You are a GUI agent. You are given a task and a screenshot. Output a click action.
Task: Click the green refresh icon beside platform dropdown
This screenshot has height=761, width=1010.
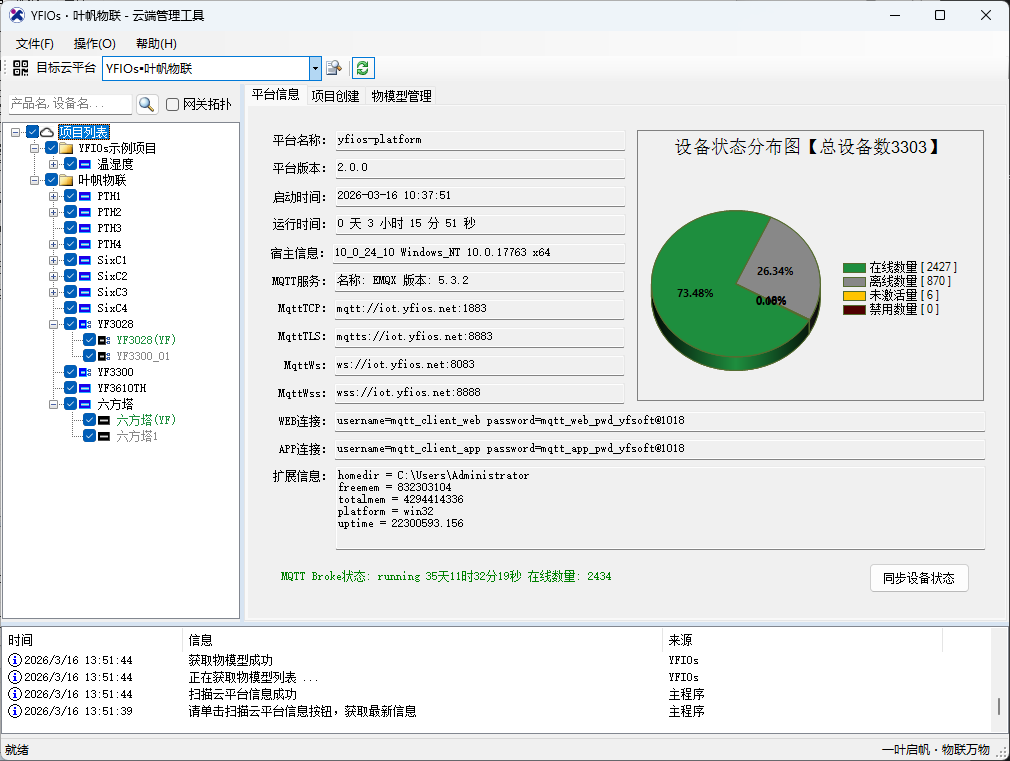click(362, 67)
